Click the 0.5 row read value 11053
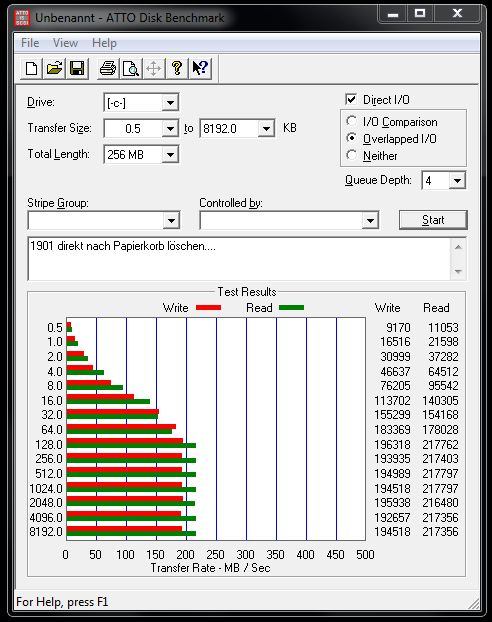Image resolution: width=492 pixels, height=622 pixels. 443,328
